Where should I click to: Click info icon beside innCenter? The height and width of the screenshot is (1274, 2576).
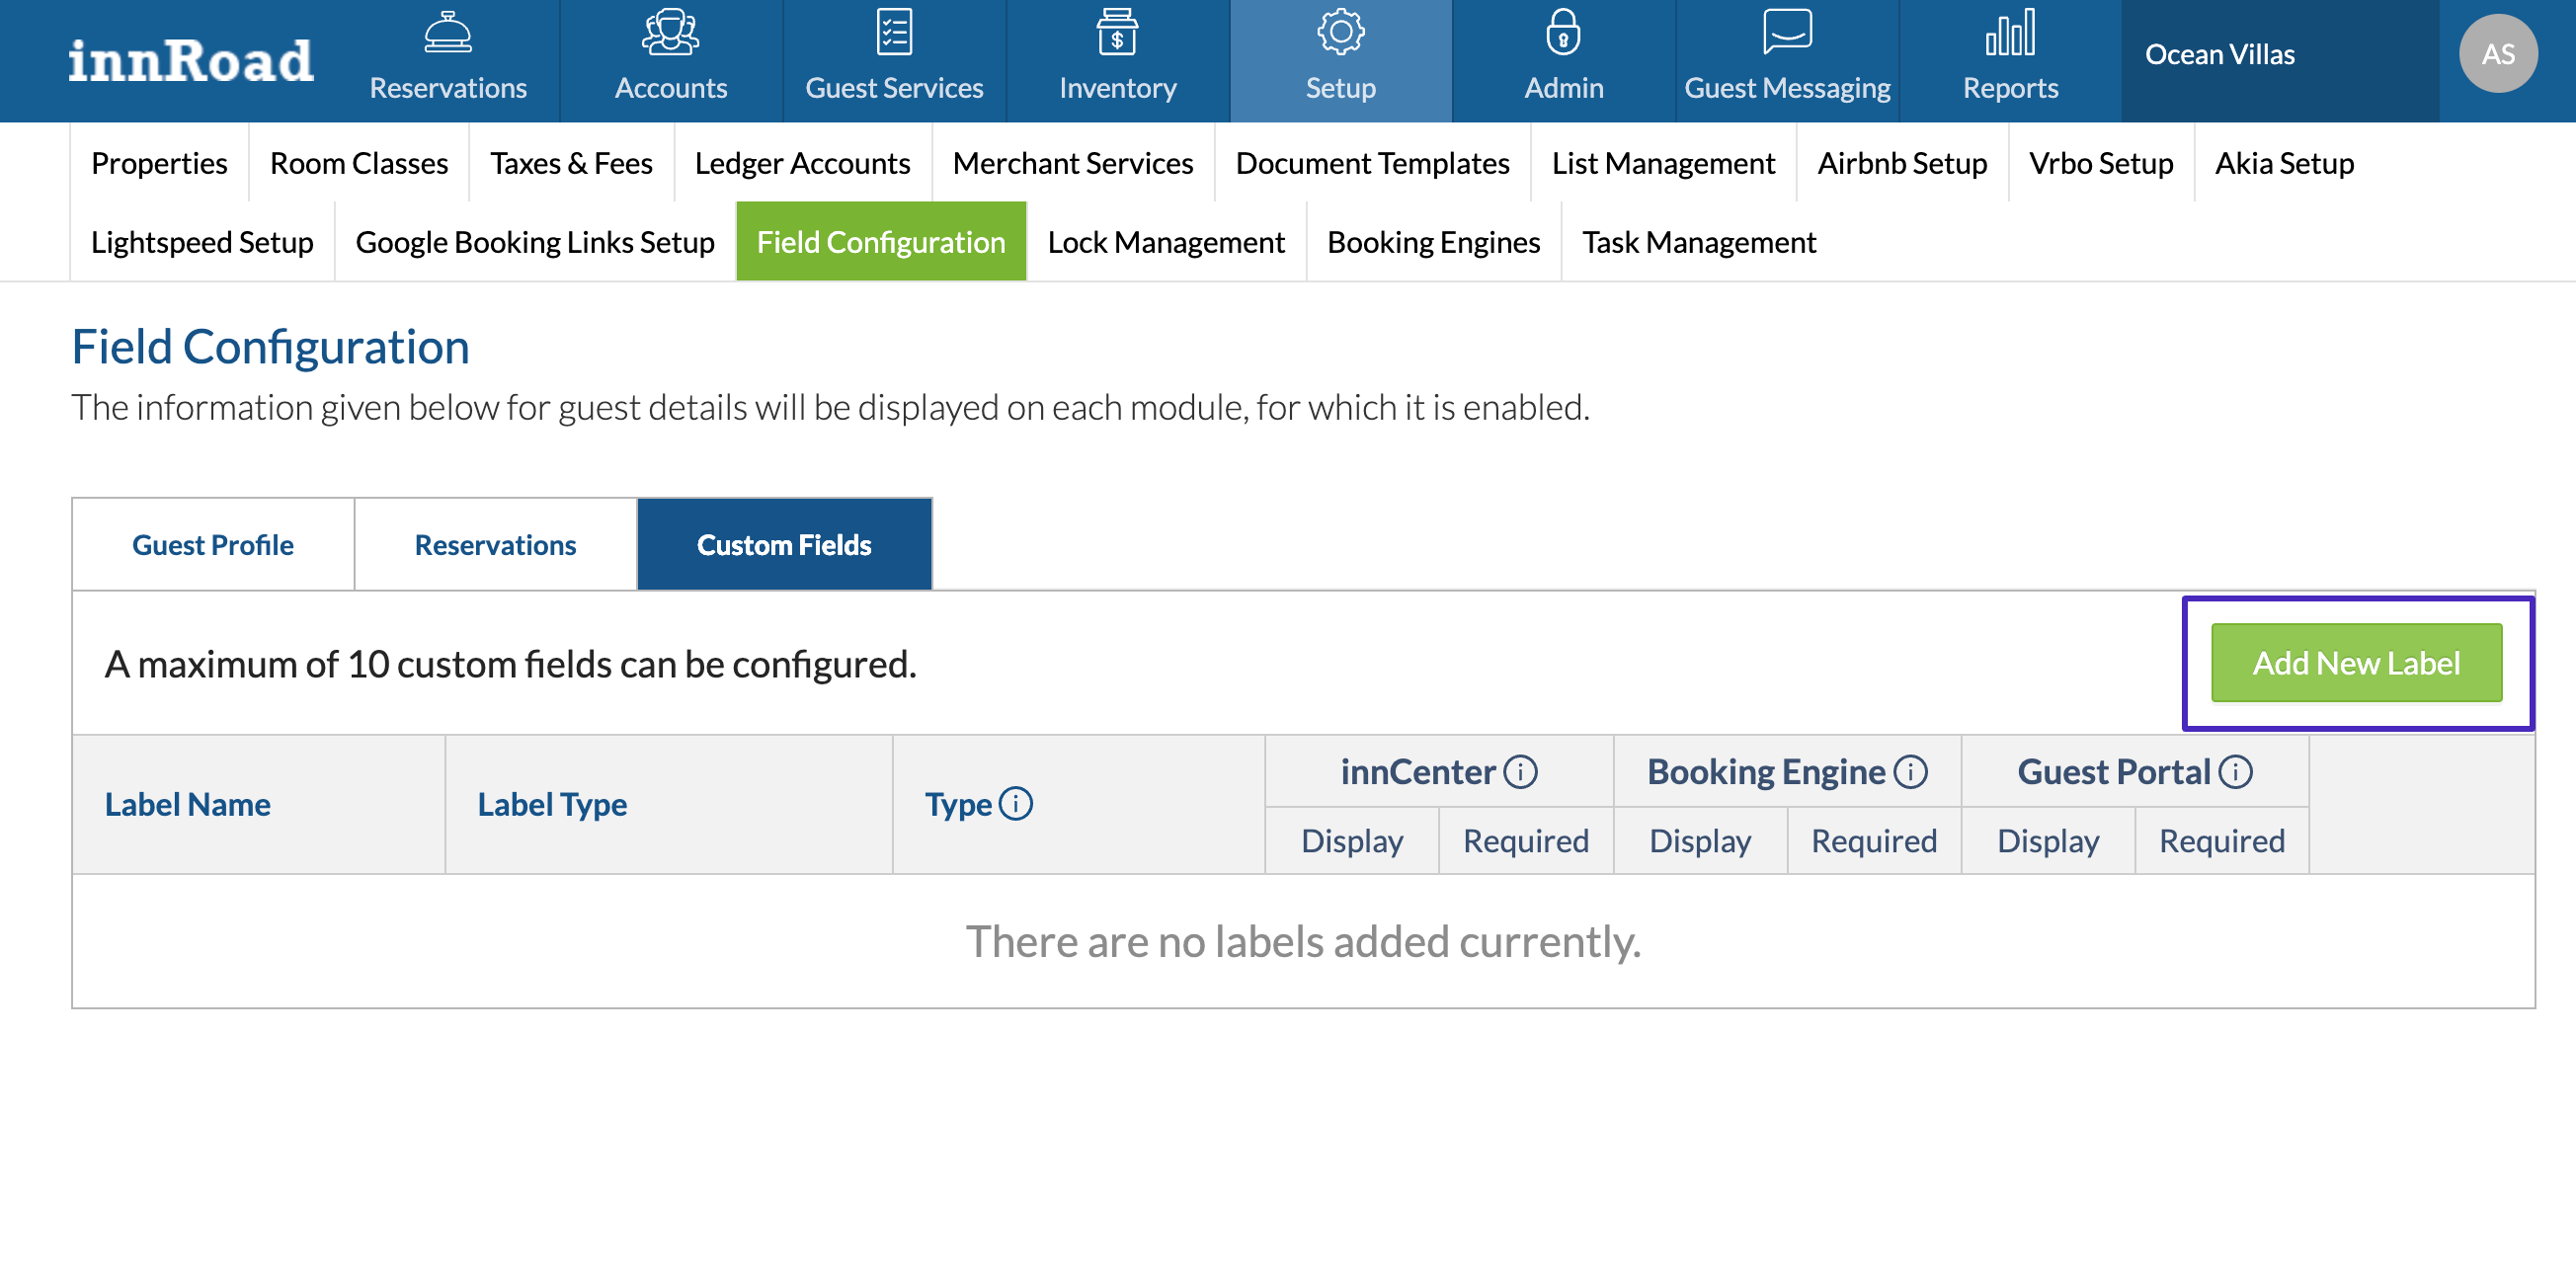(1520, 772)
